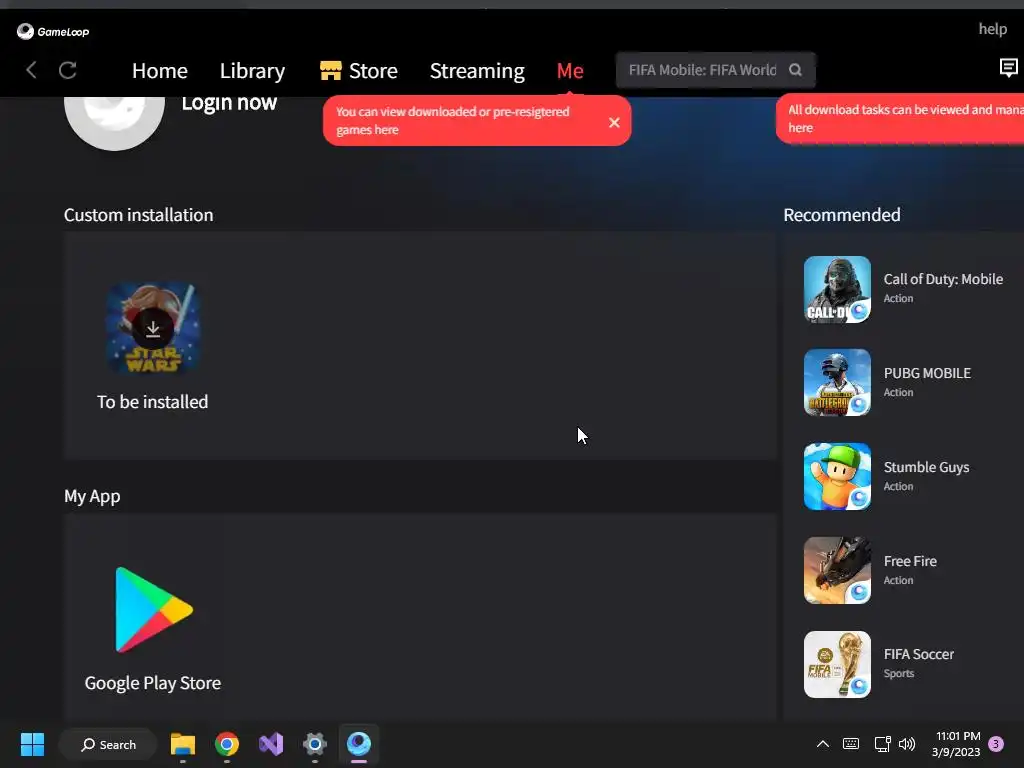This screenshot has height=768, width=1024.
Task: Click the touch keyboard tray icon
Action: point(851,744)
